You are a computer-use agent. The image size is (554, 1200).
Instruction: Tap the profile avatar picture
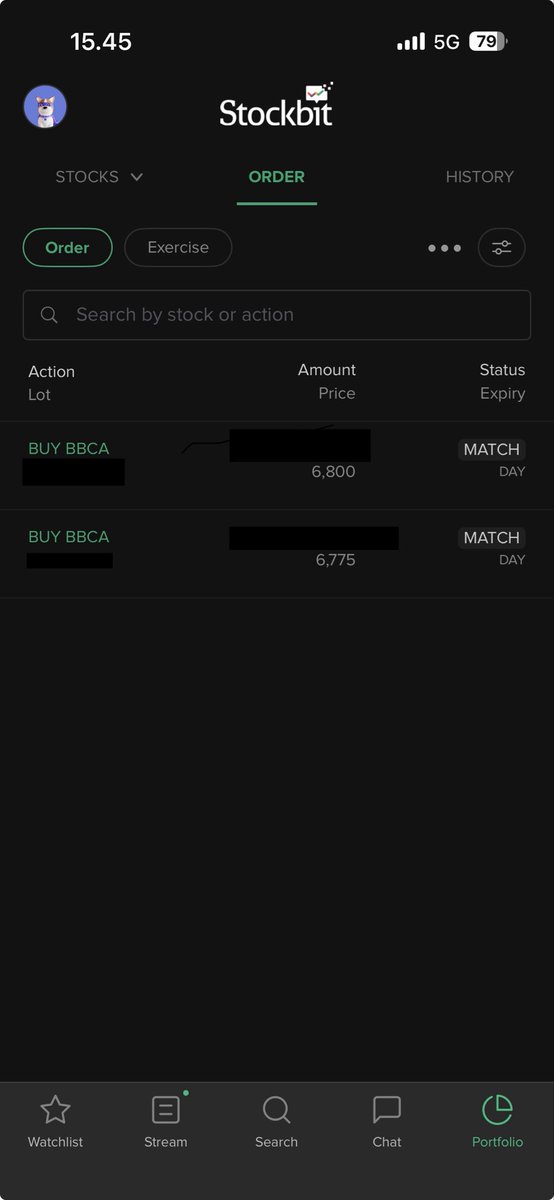pyautogui.click(x=45, y=106)
